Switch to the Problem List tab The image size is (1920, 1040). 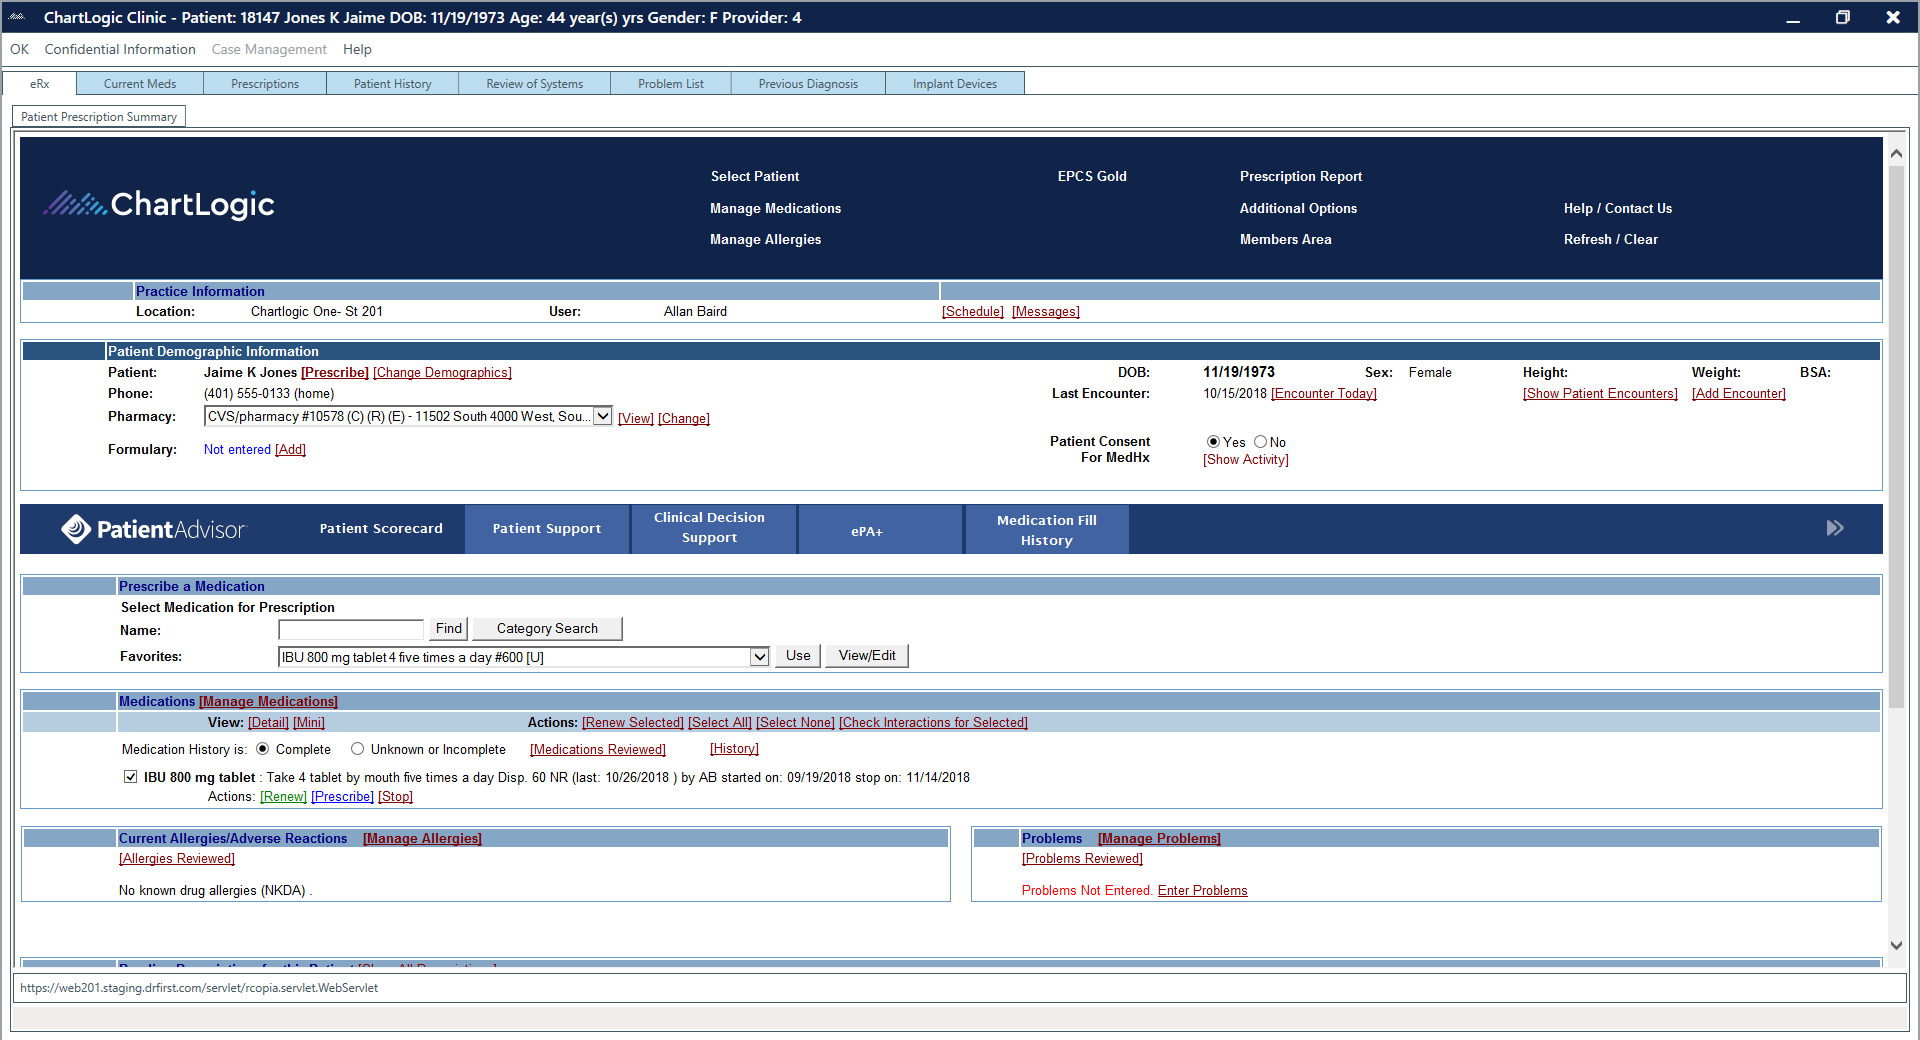pyautogui.click(x=670, y=83)
